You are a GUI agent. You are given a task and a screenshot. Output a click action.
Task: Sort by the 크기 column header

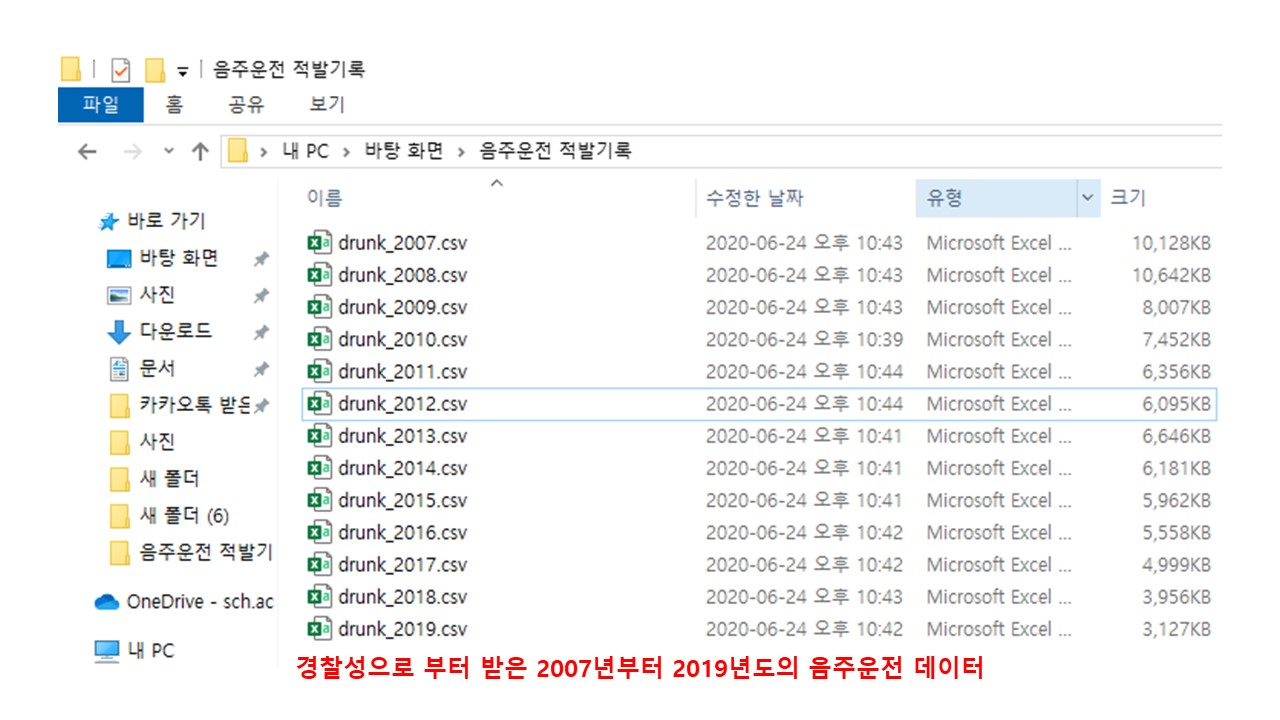click(x=1128, y=198)
